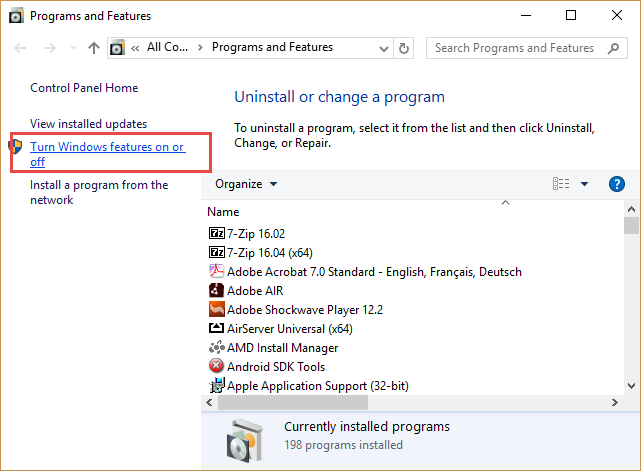Viewport: 641px width, 471px height.
Task: Click All Co... breadcrumb segment
Action: (167, 47)
